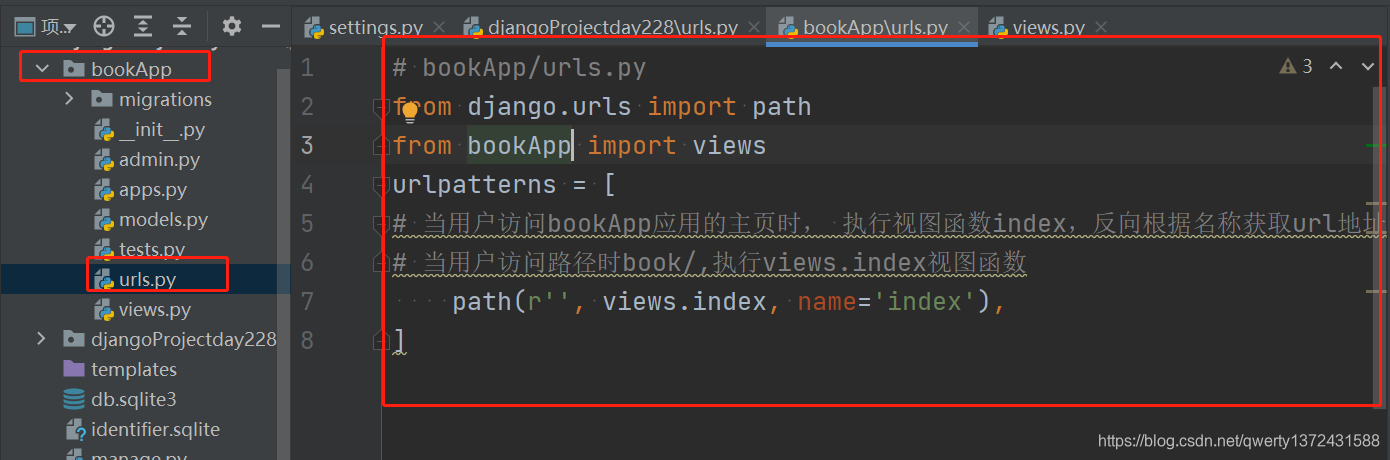Open views.py in project tree
This screenshot has width=1390, height=460.
pos(155,309)
